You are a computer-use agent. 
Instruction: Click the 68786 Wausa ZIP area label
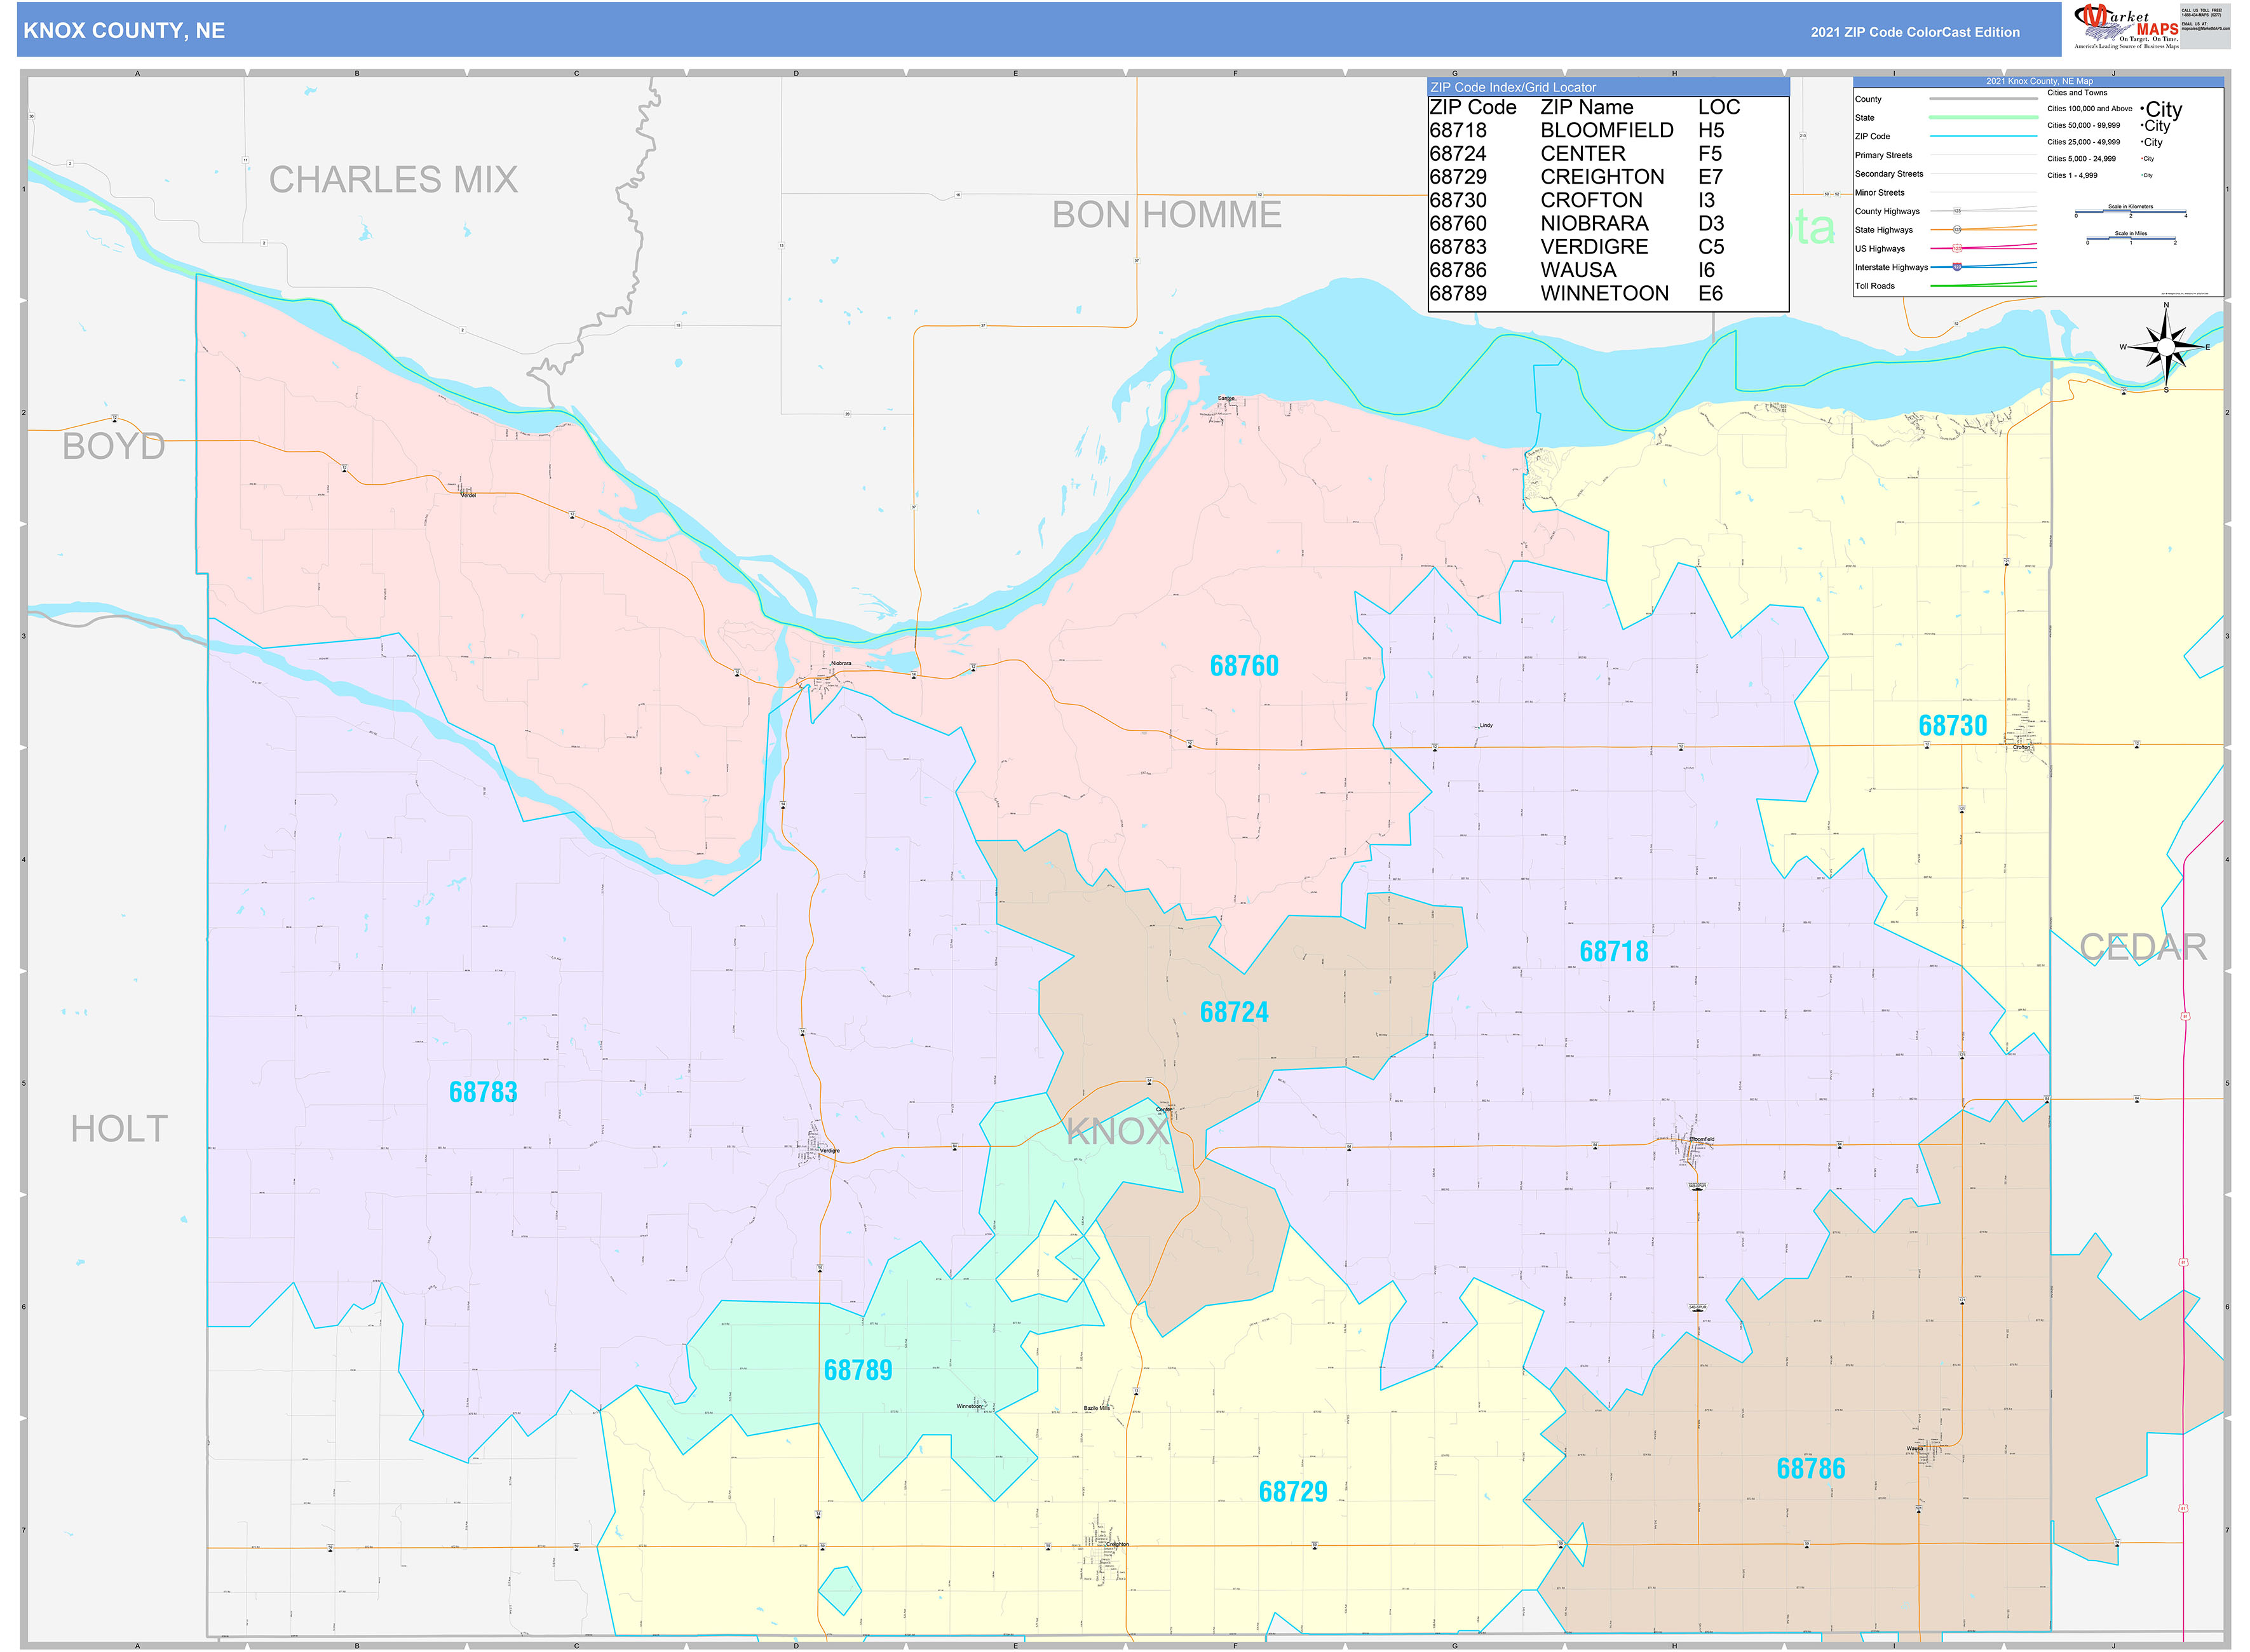point(1810,1469)
